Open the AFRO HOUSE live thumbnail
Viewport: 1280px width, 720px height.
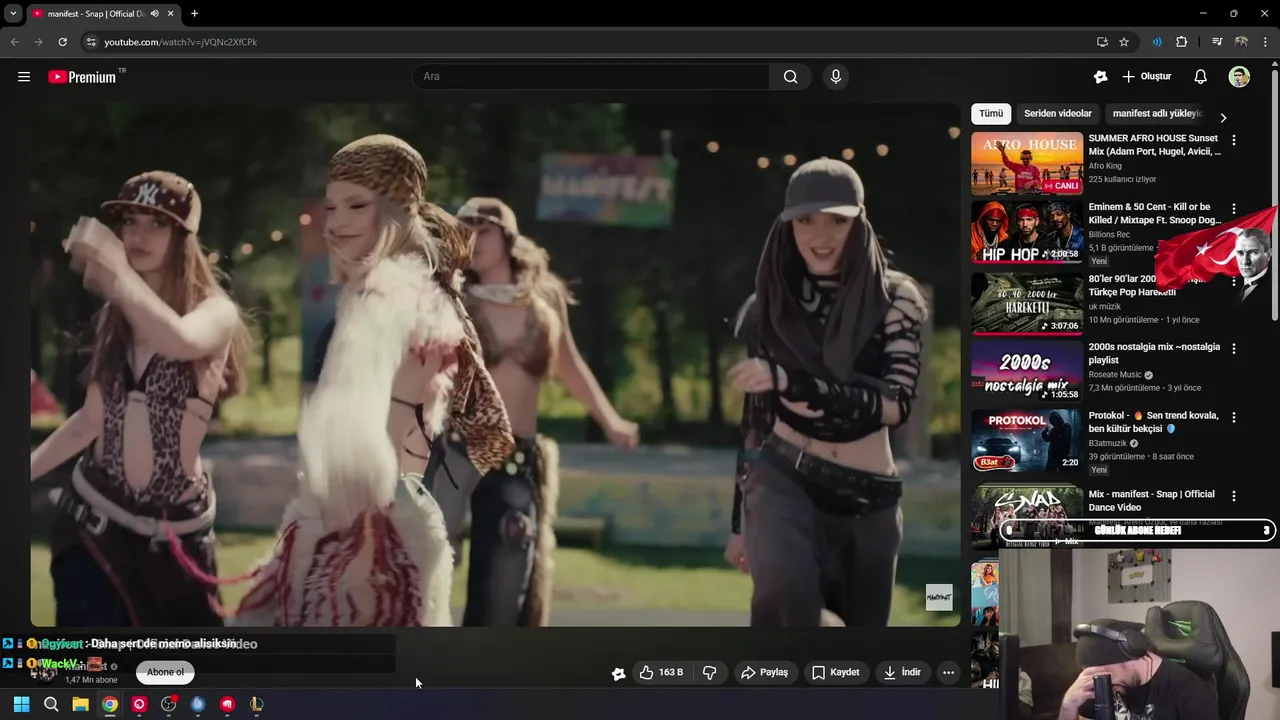click(1027, 163)
